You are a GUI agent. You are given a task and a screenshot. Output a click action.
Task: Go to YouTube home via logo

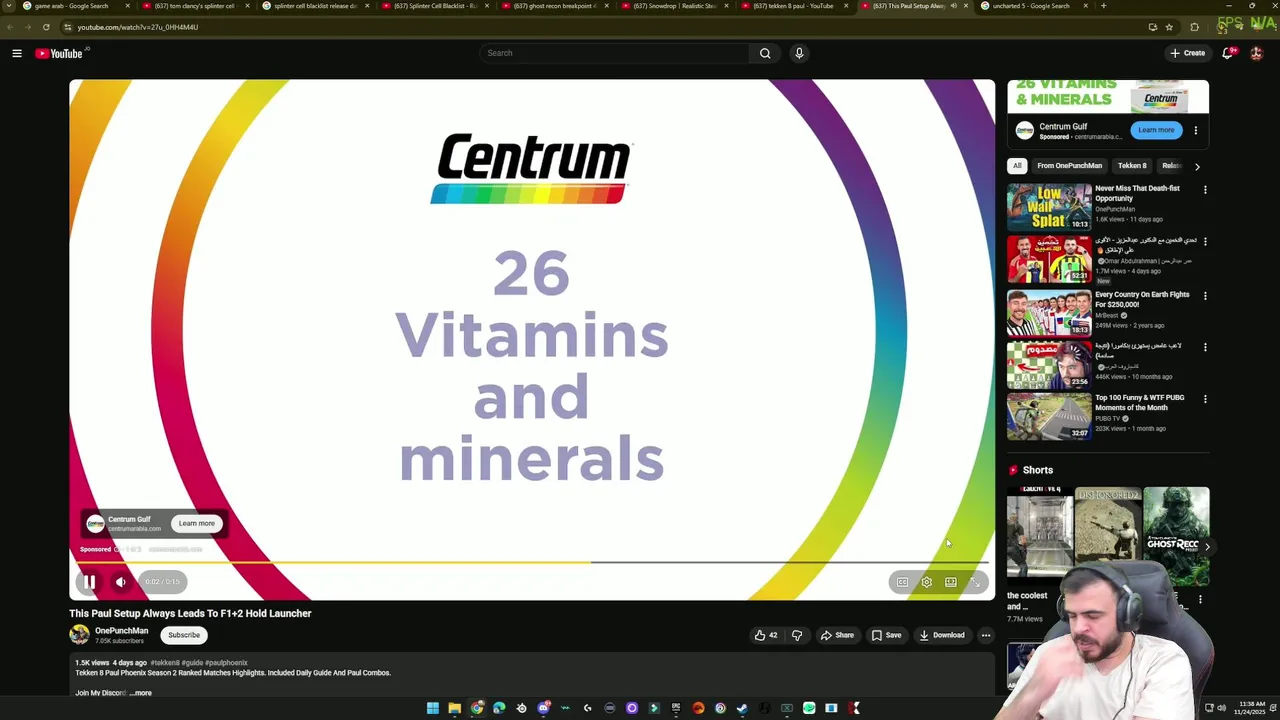tap(59, 53)
